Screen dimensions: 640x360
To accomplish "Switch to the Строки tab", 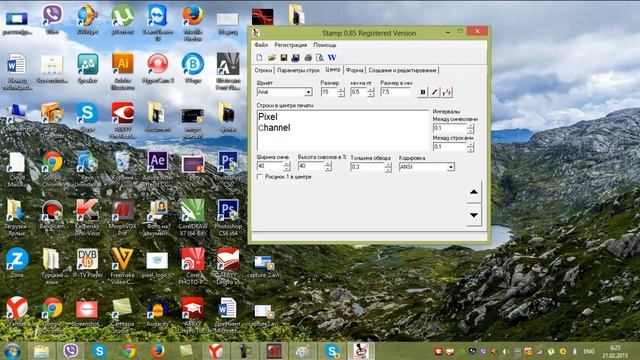I will (x=263, y=70).
